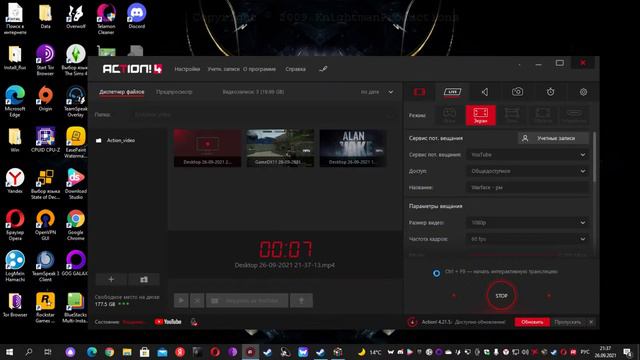Open Google Chrome desktop shortcut
The height and width of the screenshot is (360, 640).
(x=76, y=225)
